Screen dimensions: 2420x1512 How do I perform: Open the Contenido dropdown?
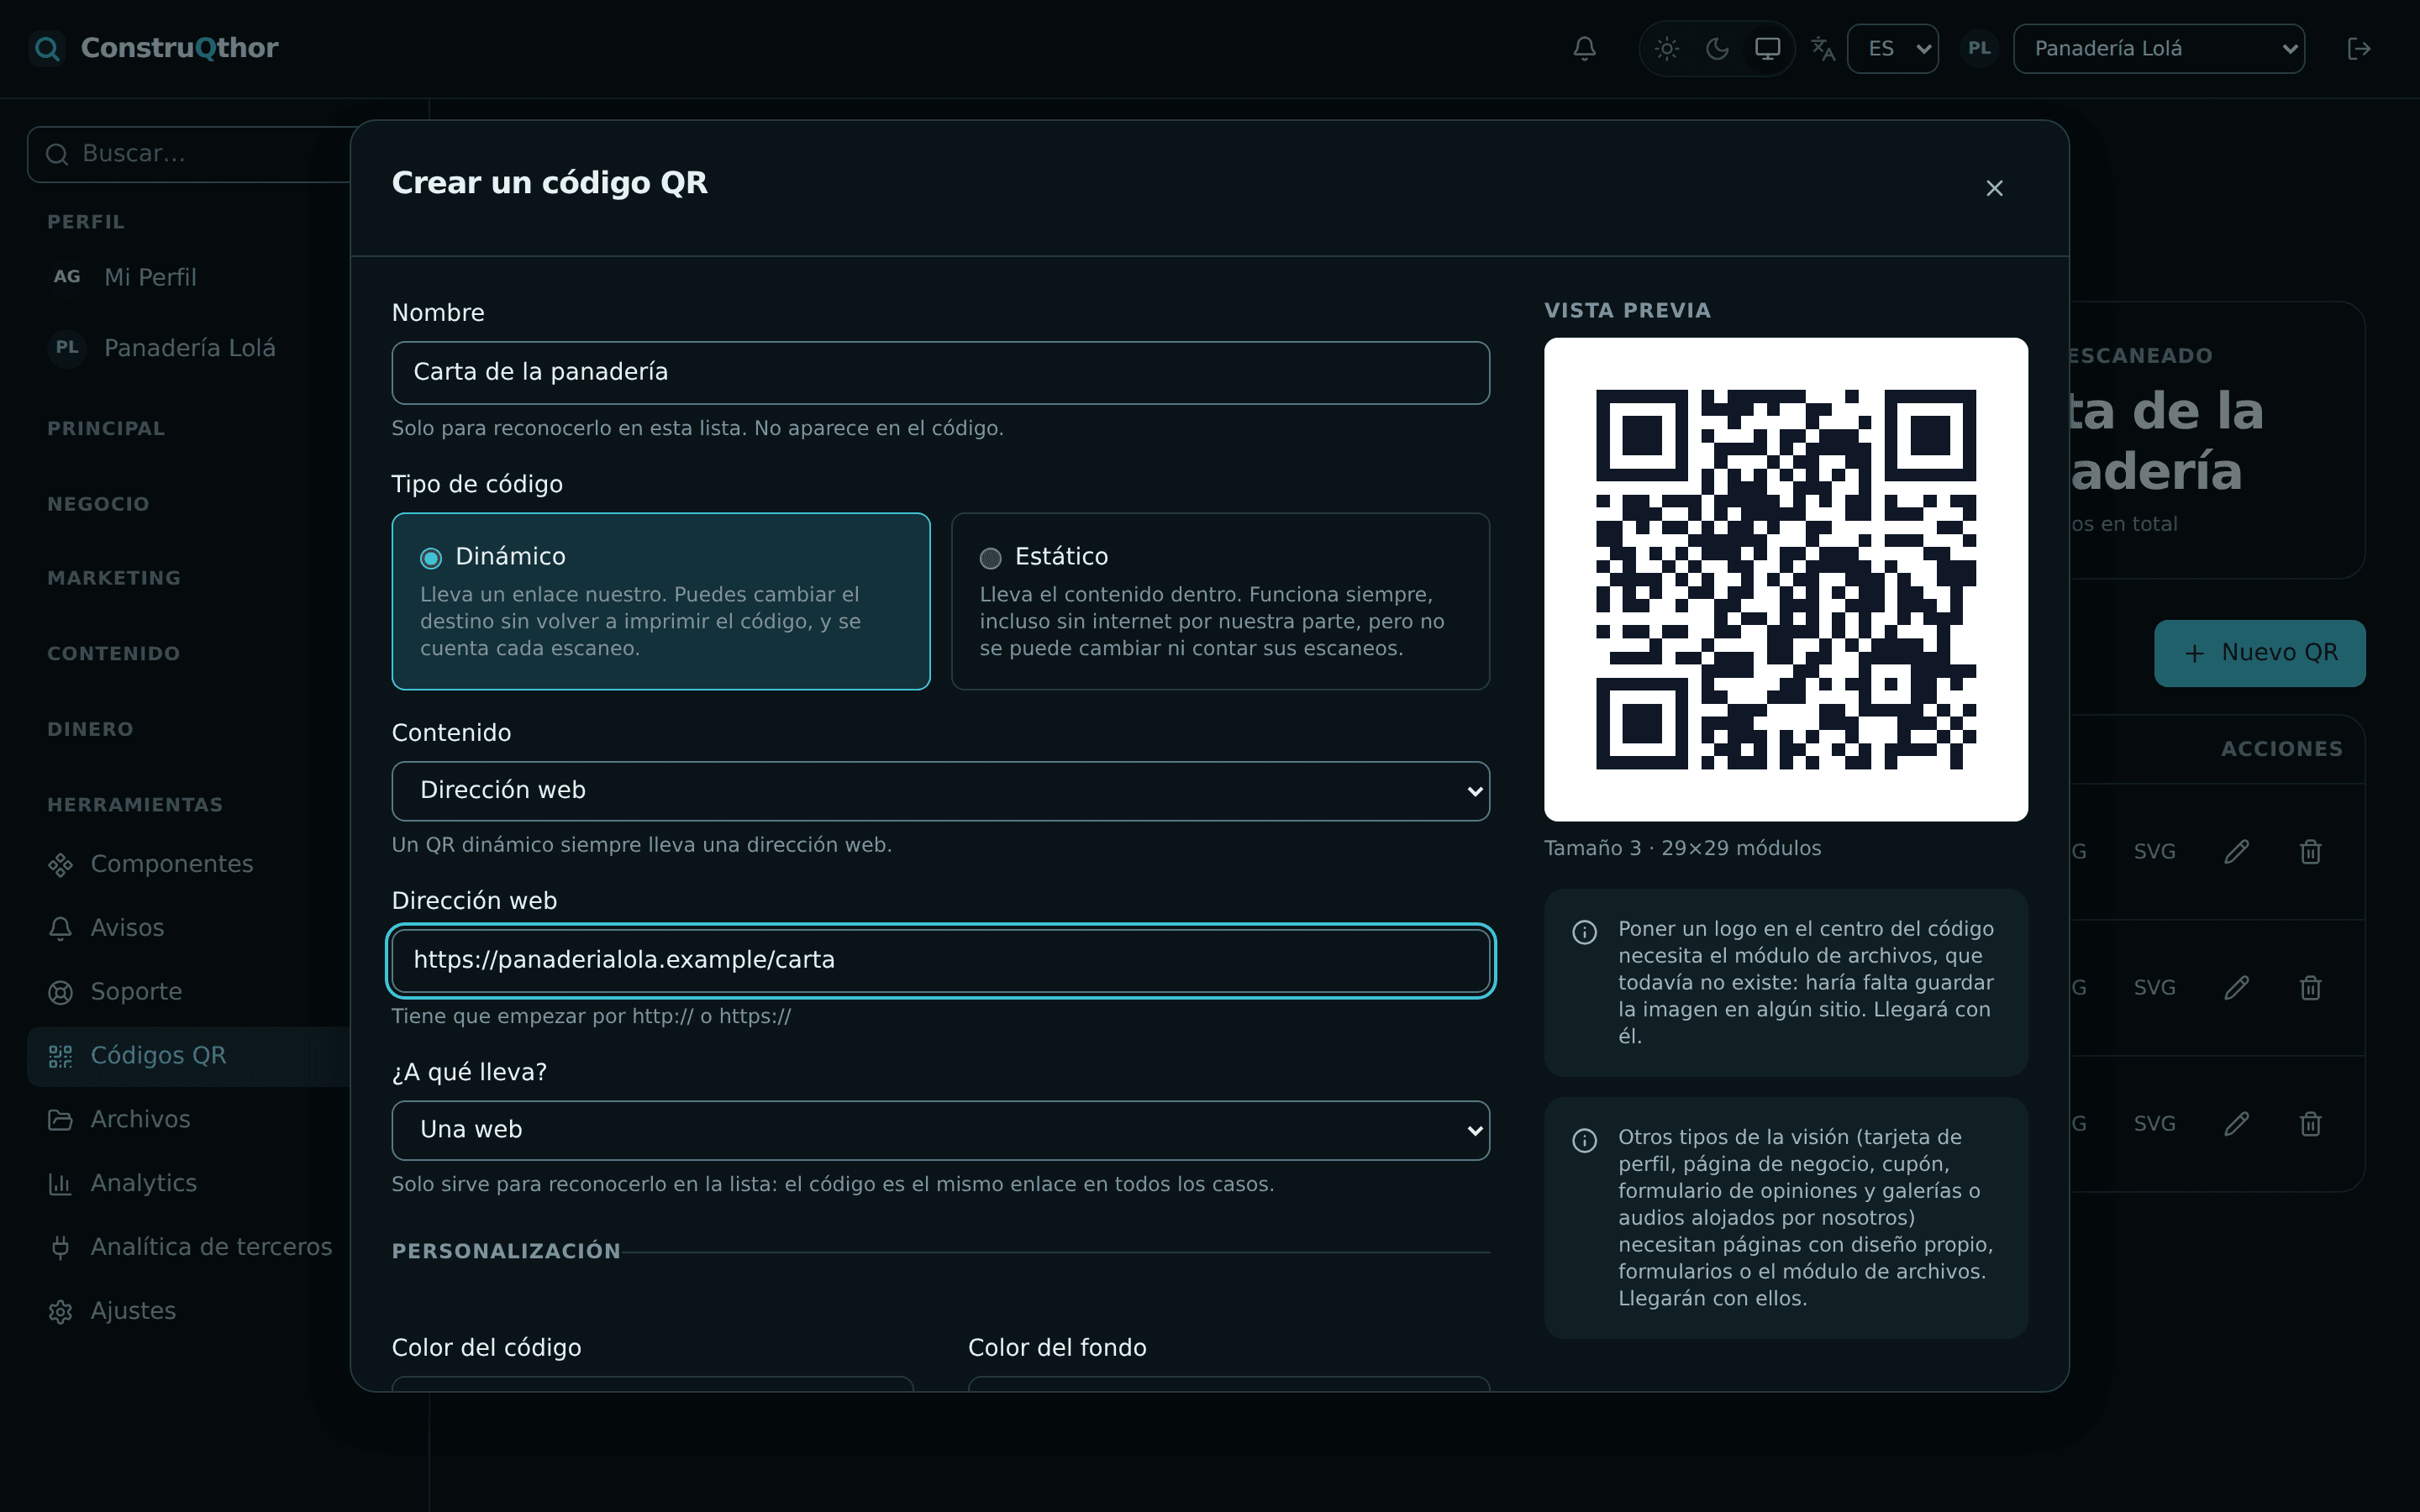(x=940, y=791)
